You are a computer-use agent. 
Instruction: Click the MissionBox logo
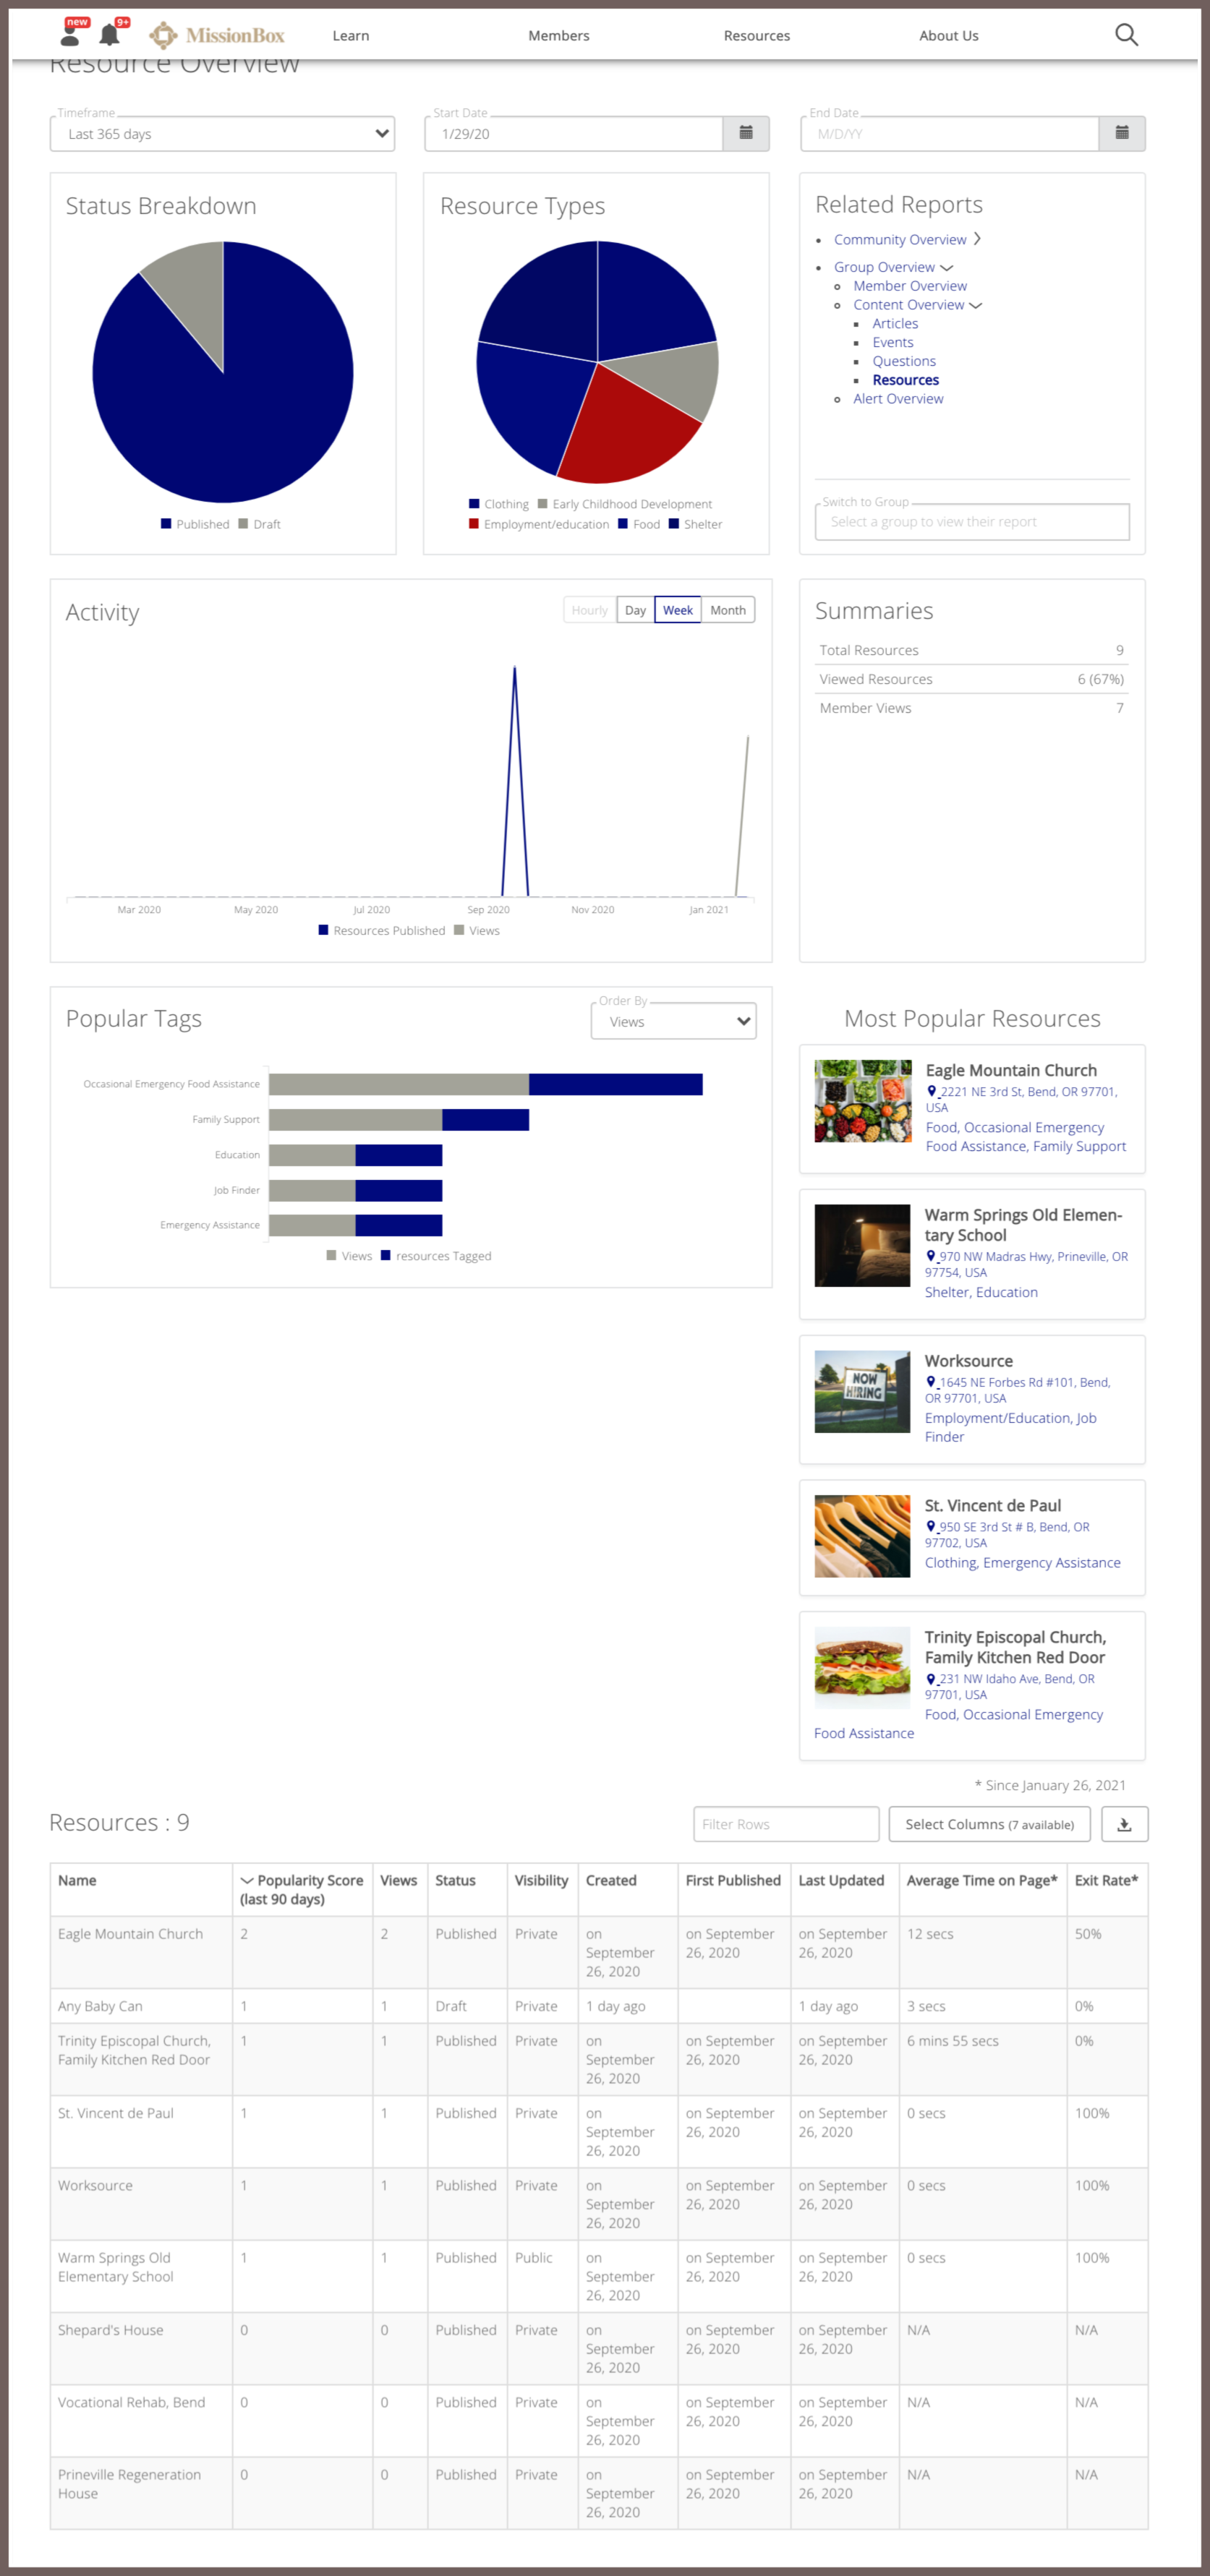(217, 35)
